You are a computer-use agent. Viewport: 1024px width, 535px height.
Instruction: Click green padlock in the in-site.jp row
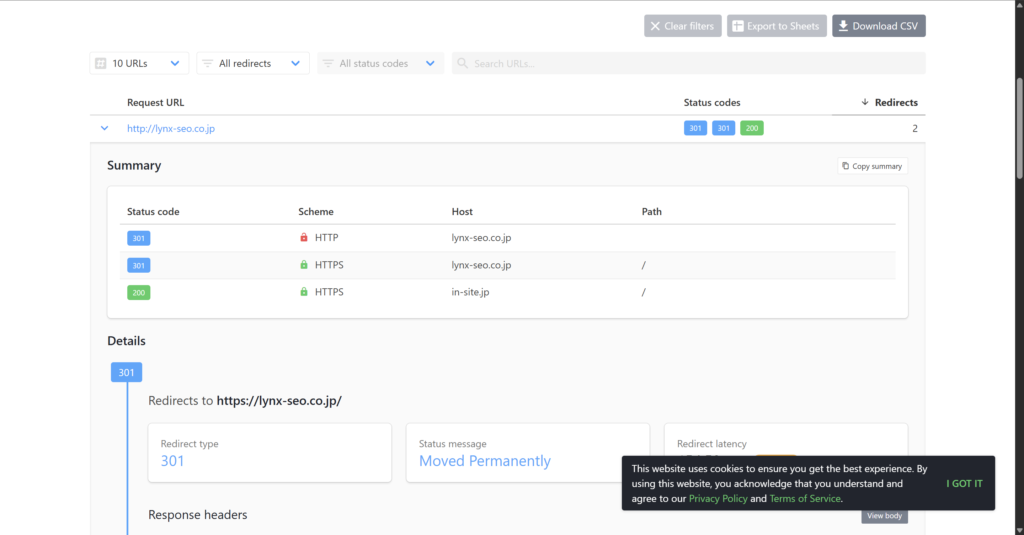point(304,292)
